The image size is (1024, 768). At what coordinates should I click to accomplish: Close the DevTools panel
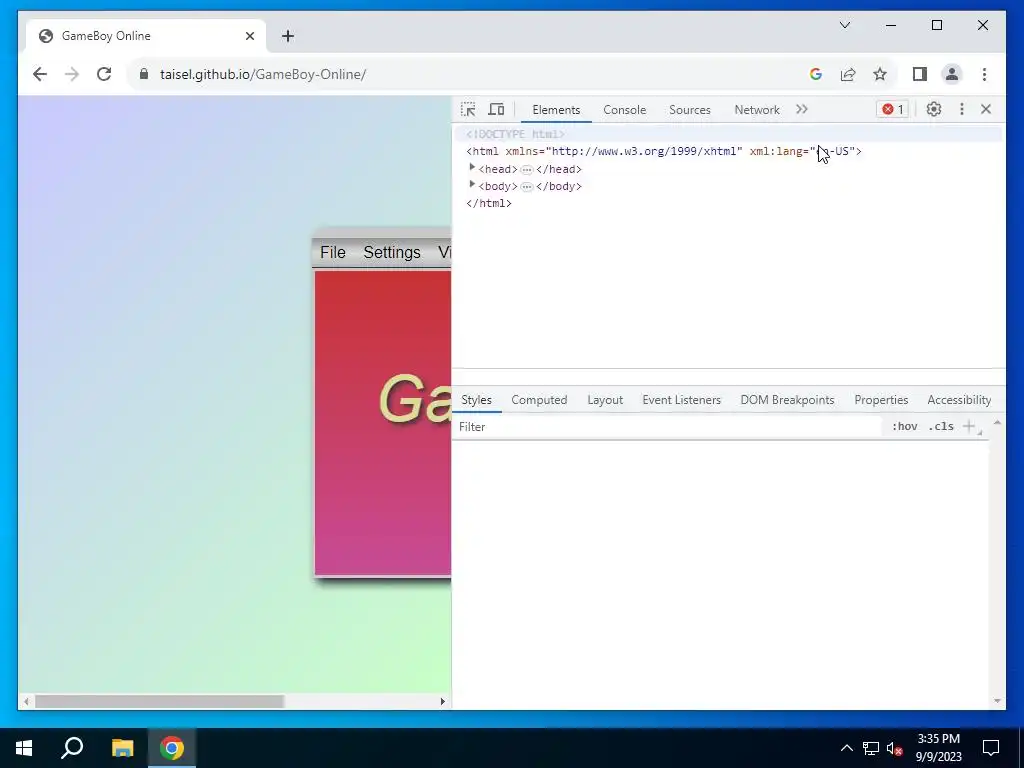point(986,109)
